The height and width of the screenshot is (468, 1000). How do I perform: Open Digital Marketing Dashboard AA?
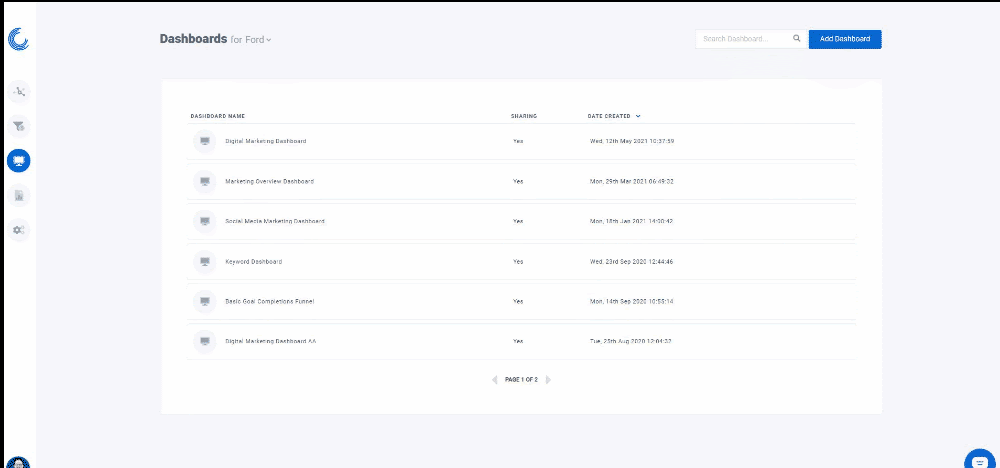(x=270, y=341)
